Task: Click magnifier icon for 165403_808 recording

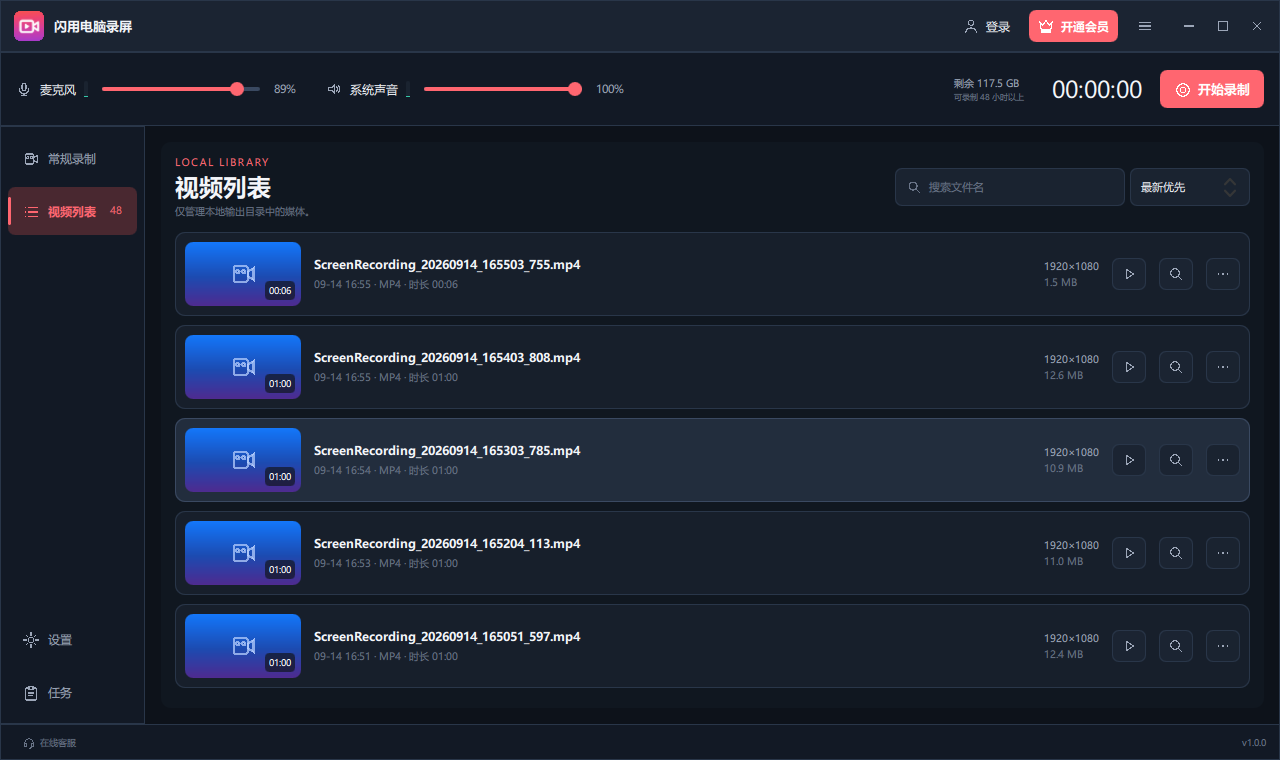Action: [x=1176, y=367]
